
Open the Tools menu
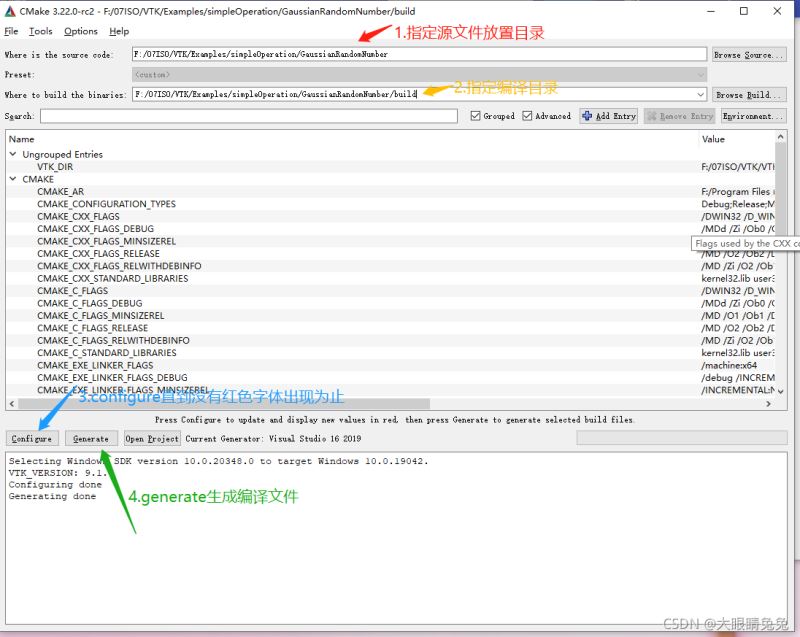point(40,31)
